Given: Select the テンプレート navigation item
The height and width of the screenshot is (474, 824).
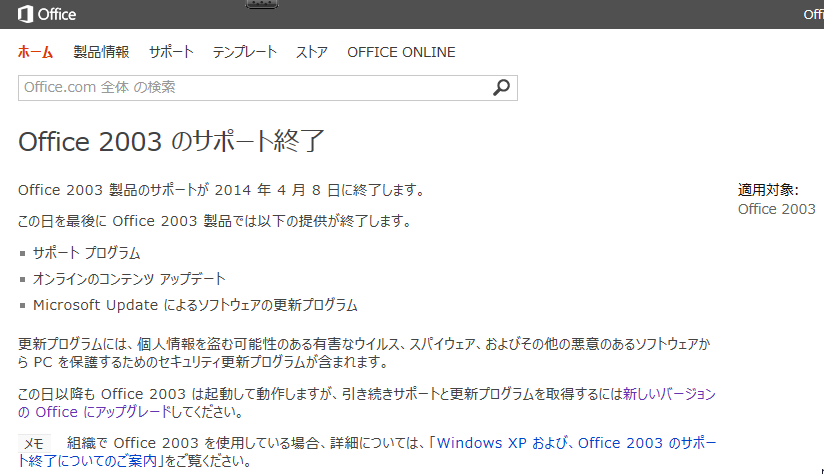Looking at the screenshot, I should click(244, 52).
